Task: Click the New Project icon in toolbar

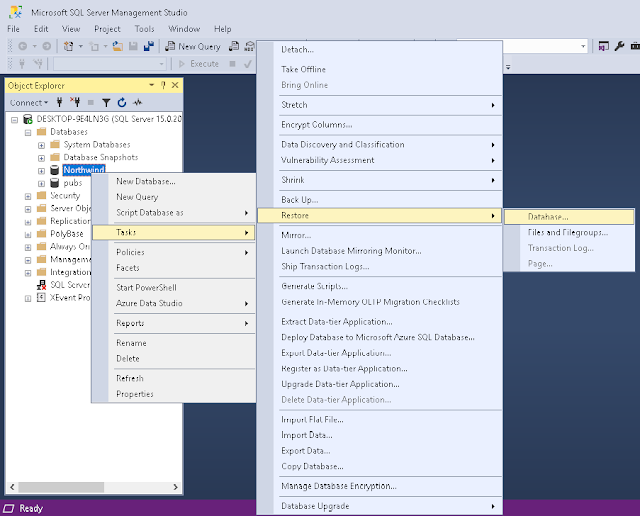Action: tap(69, 47)
